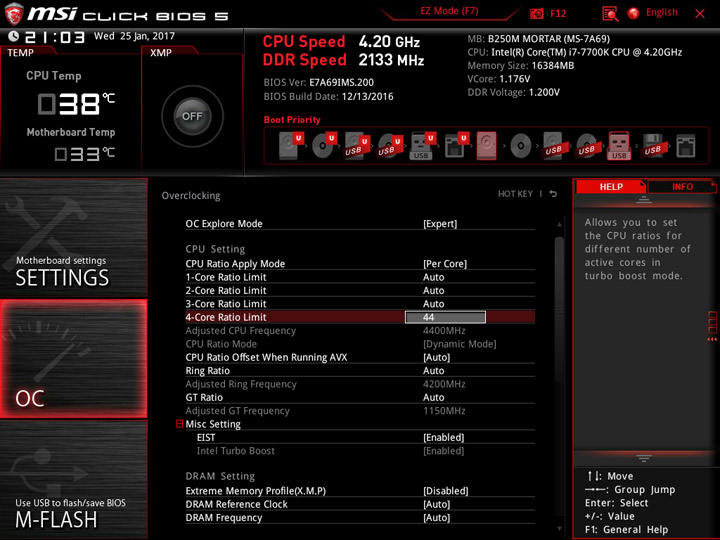Click the scrollbar up arrow in settings list
Viewport: 720px width, 540px height.
coord(559,224)
